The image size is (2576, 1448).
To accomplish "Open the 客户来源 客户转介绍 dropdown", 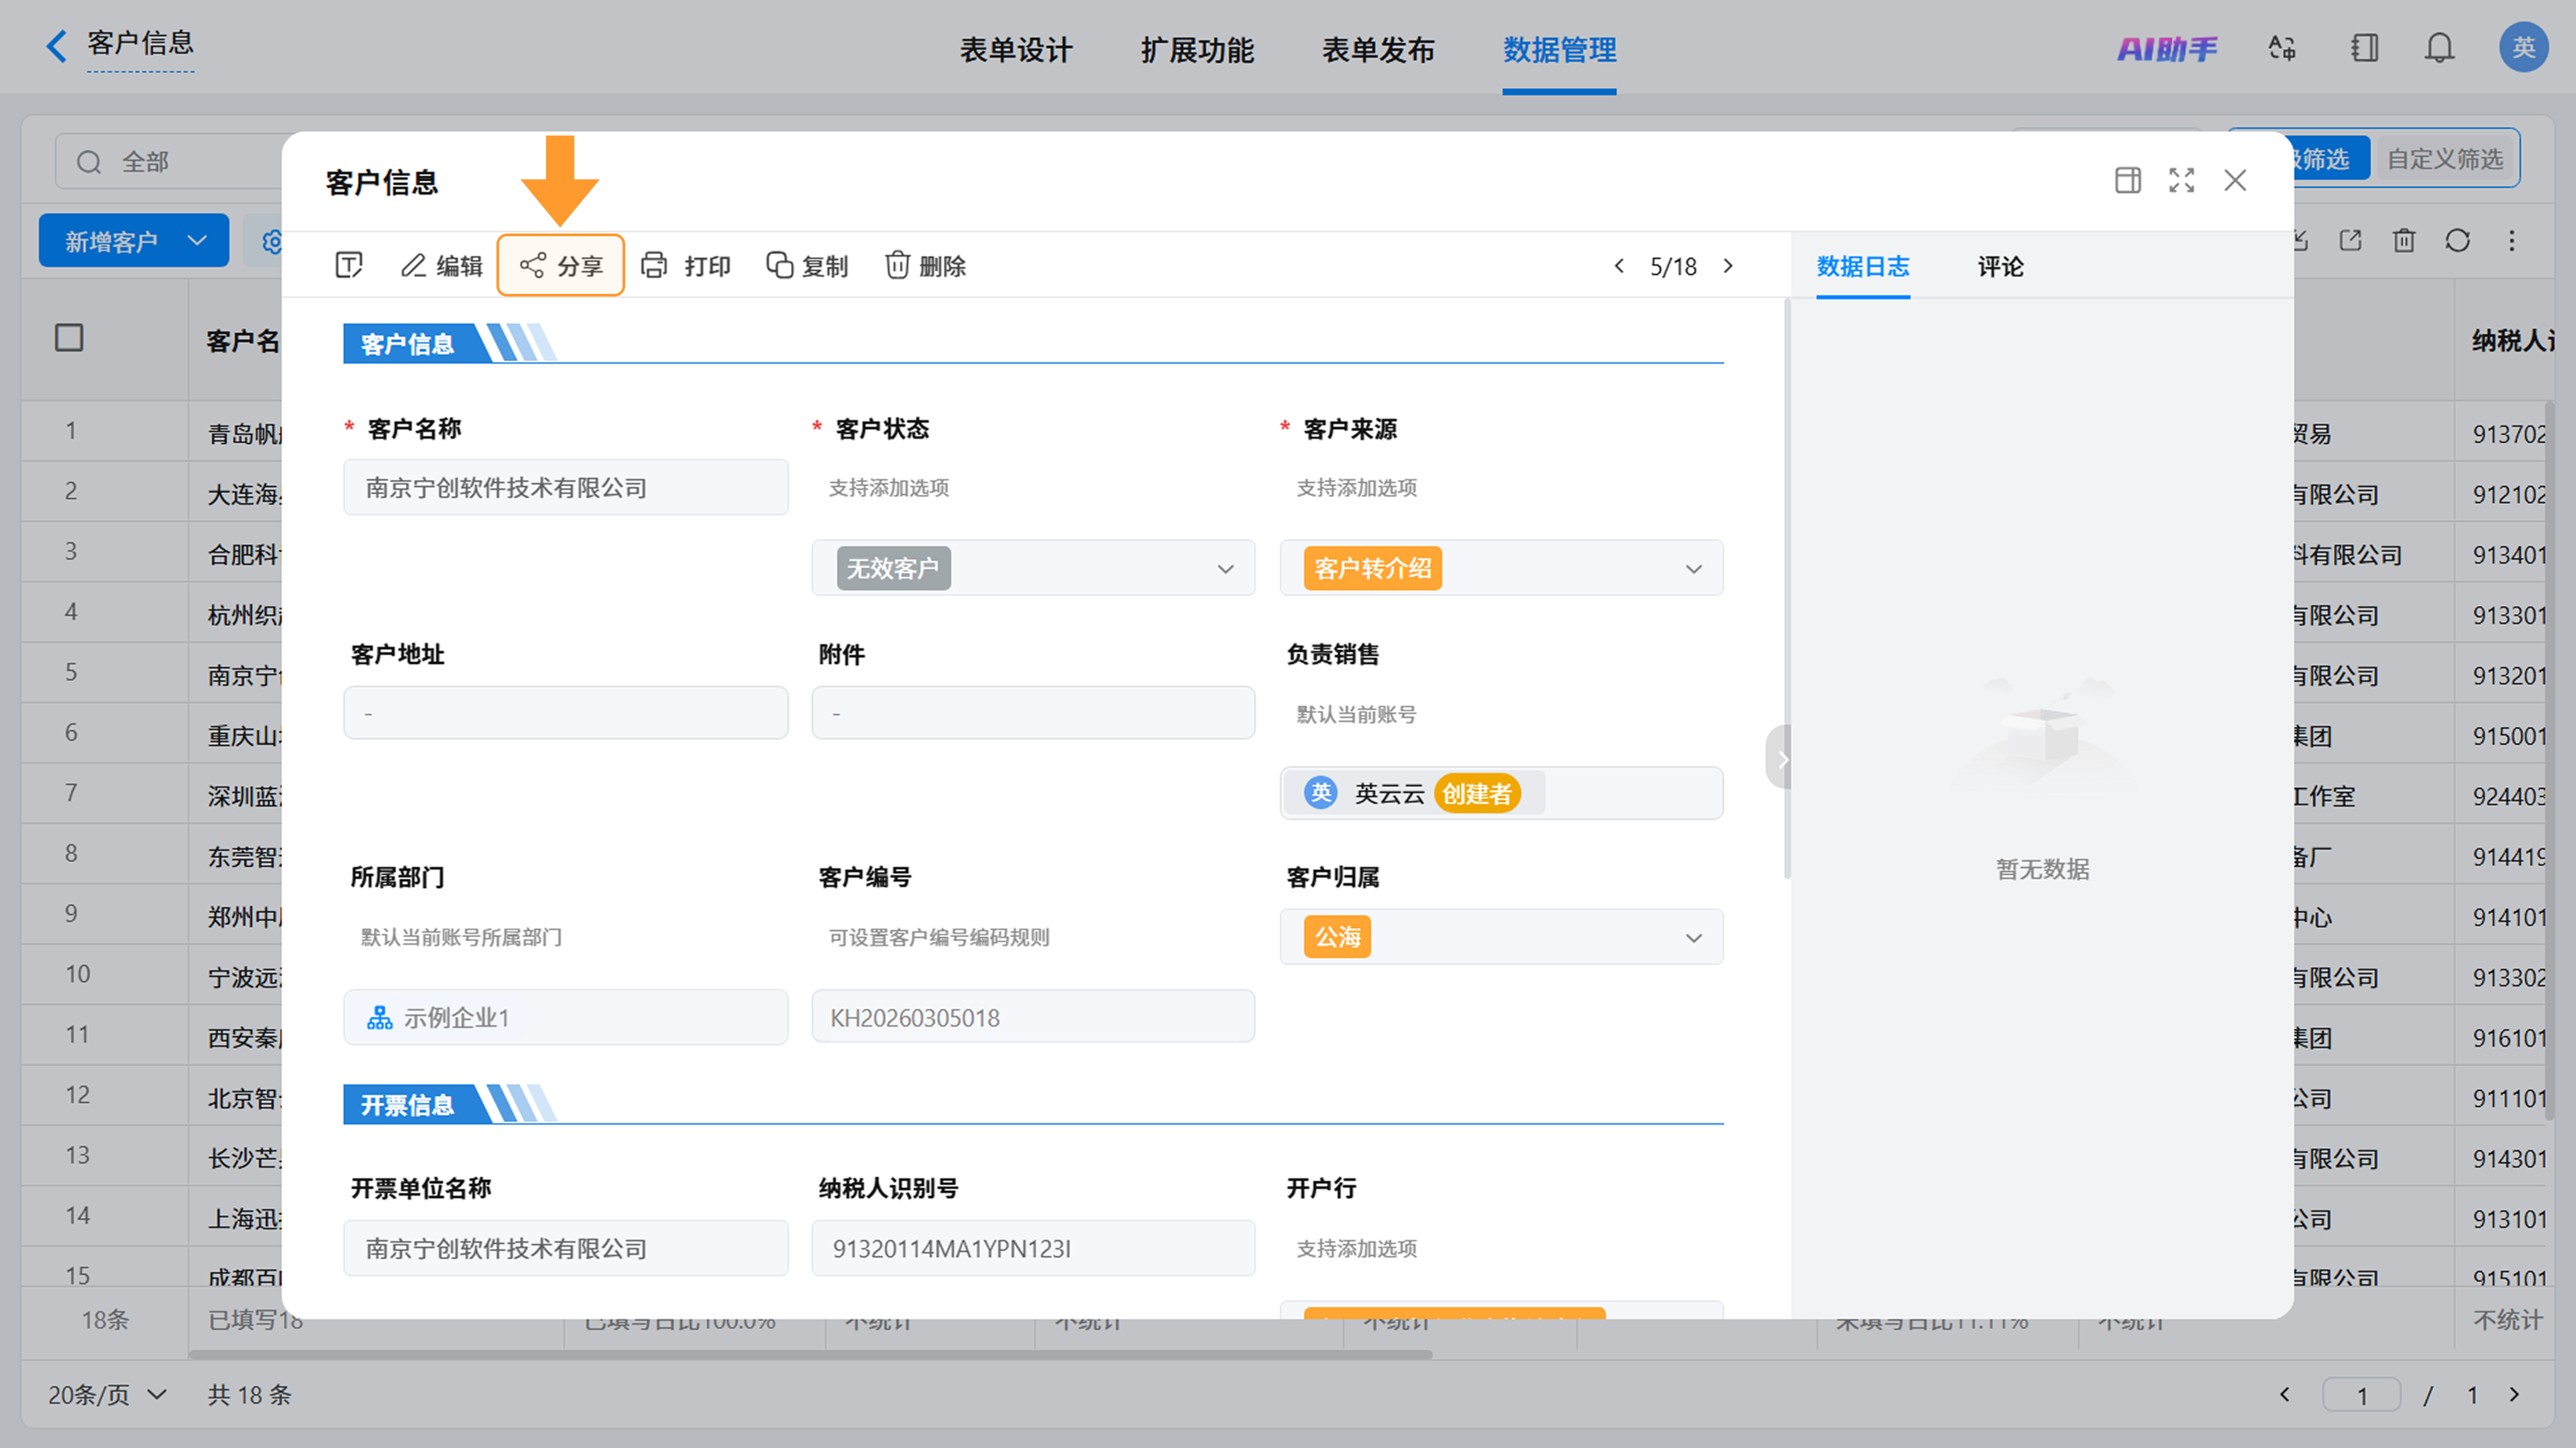I will [x=1501, y=568].
